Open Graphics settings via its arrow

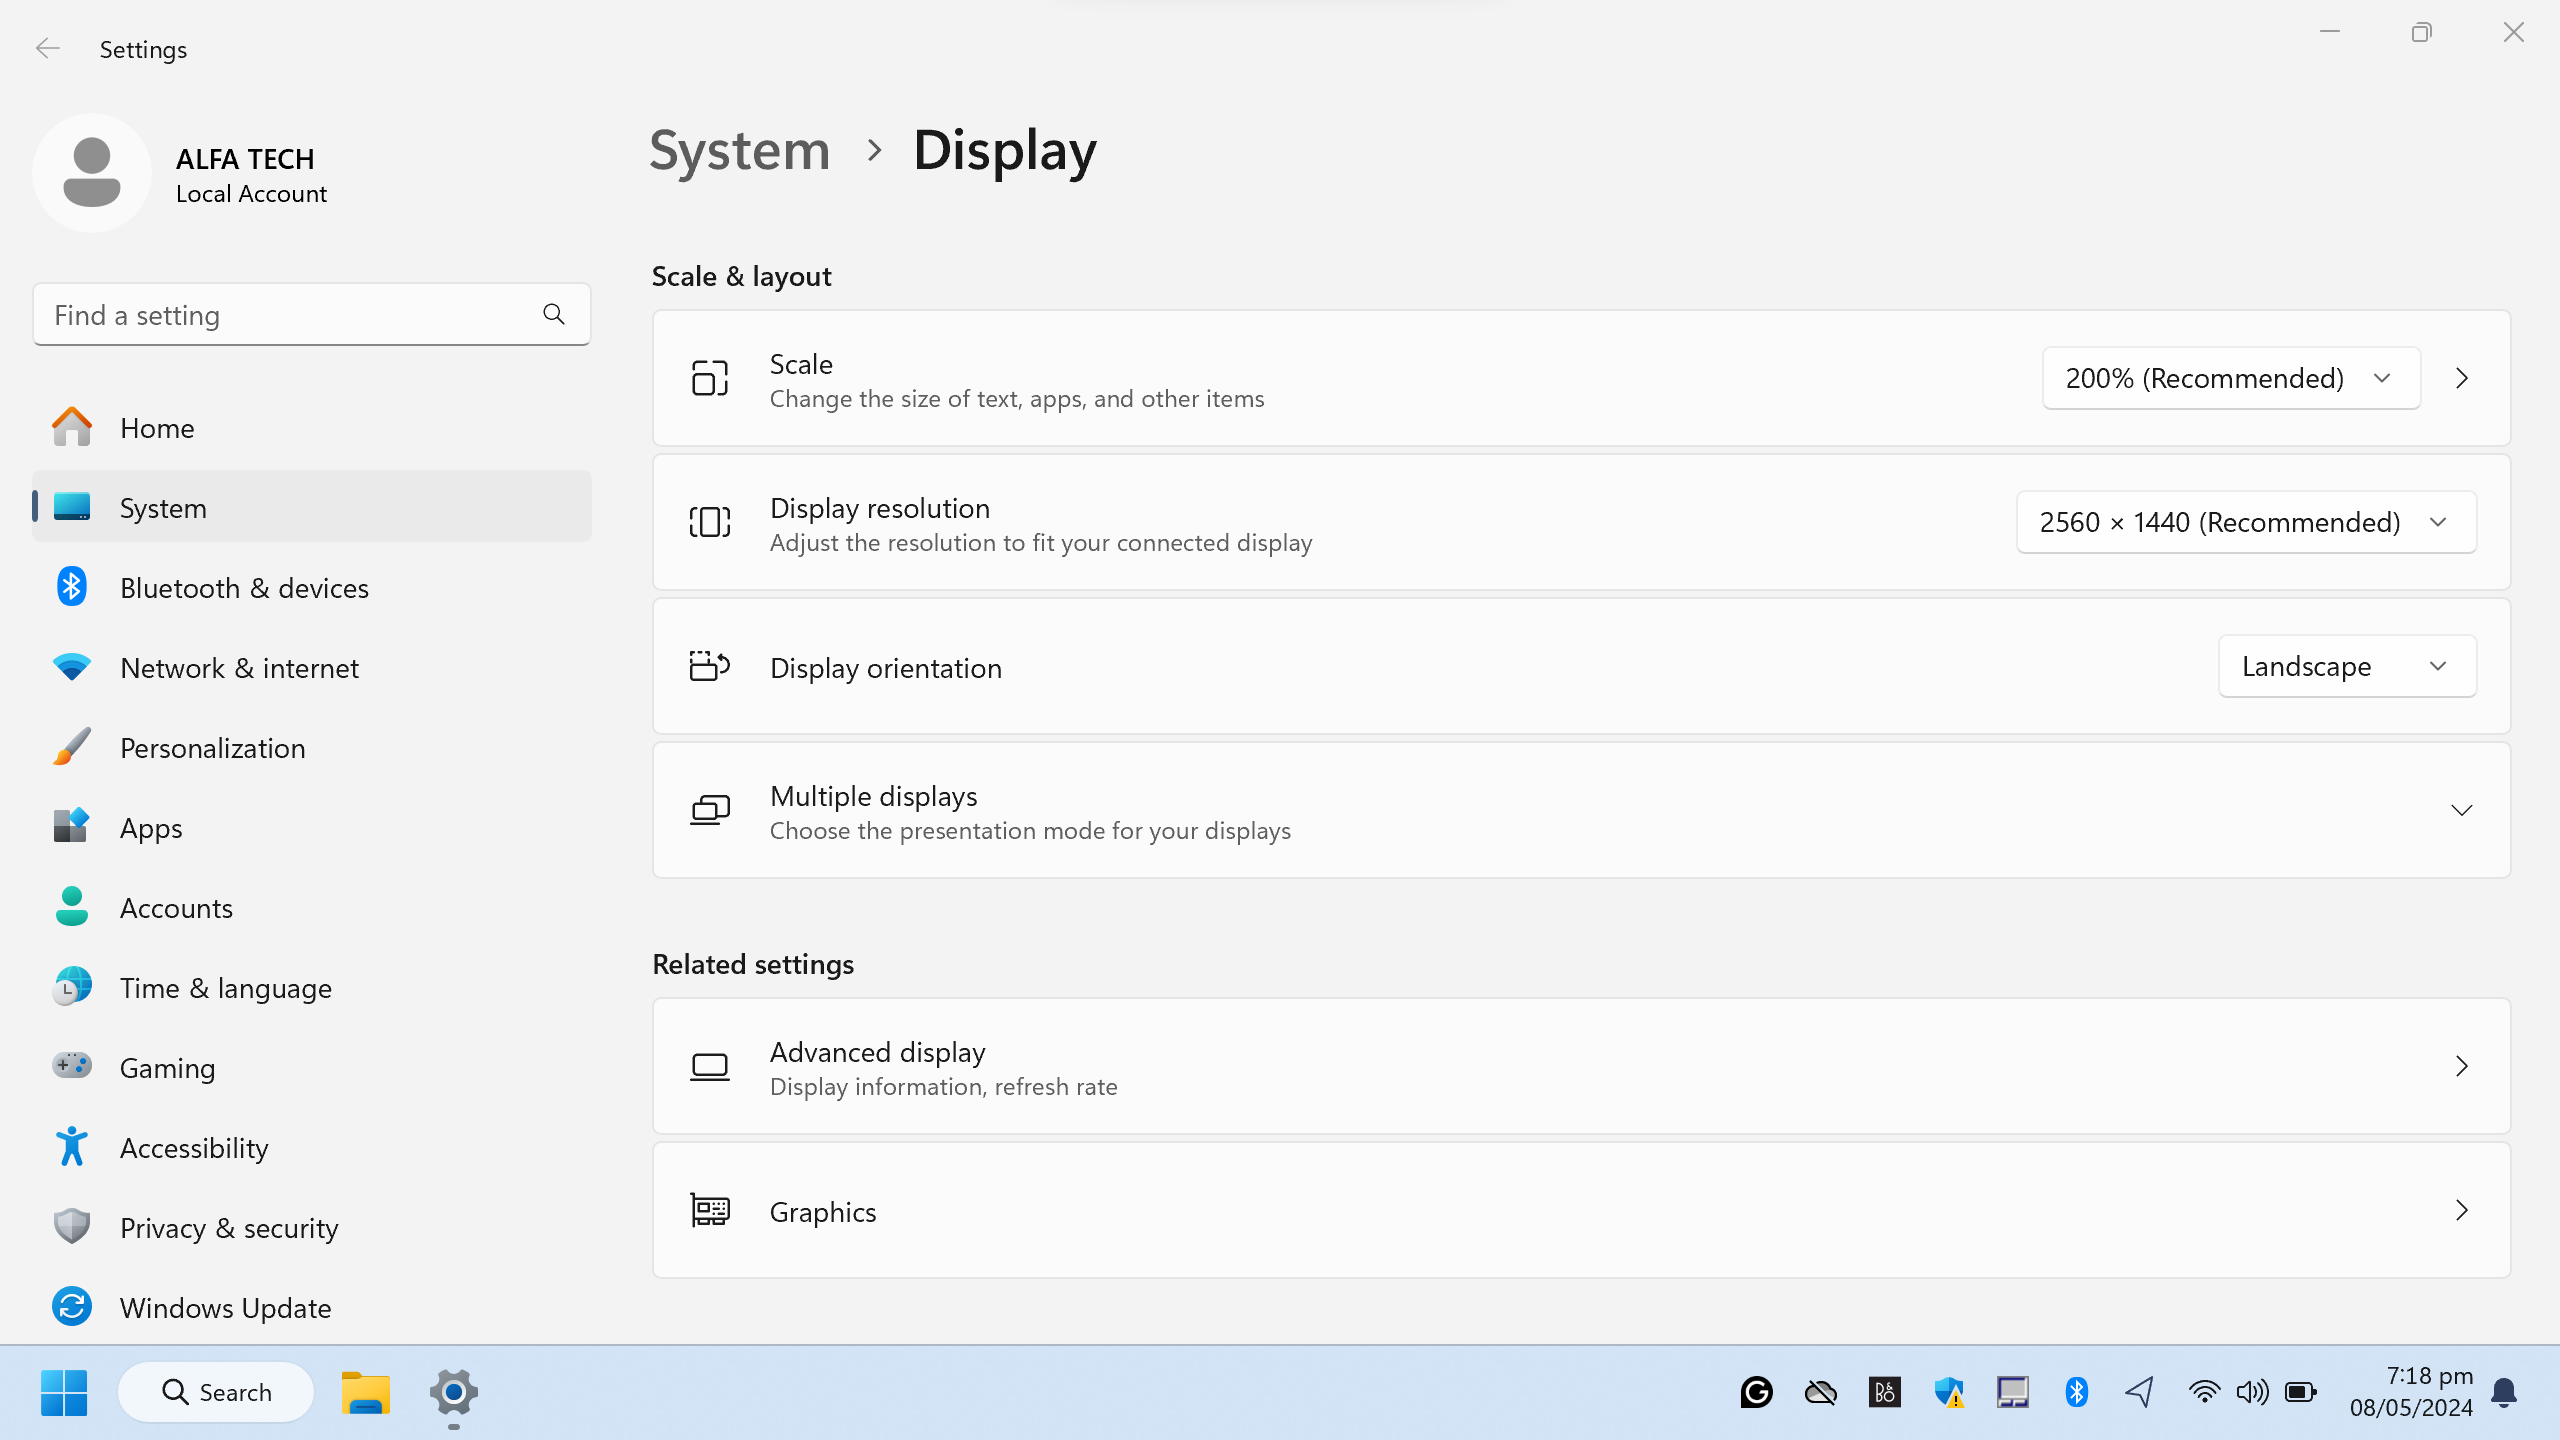coord(2462,1210)
